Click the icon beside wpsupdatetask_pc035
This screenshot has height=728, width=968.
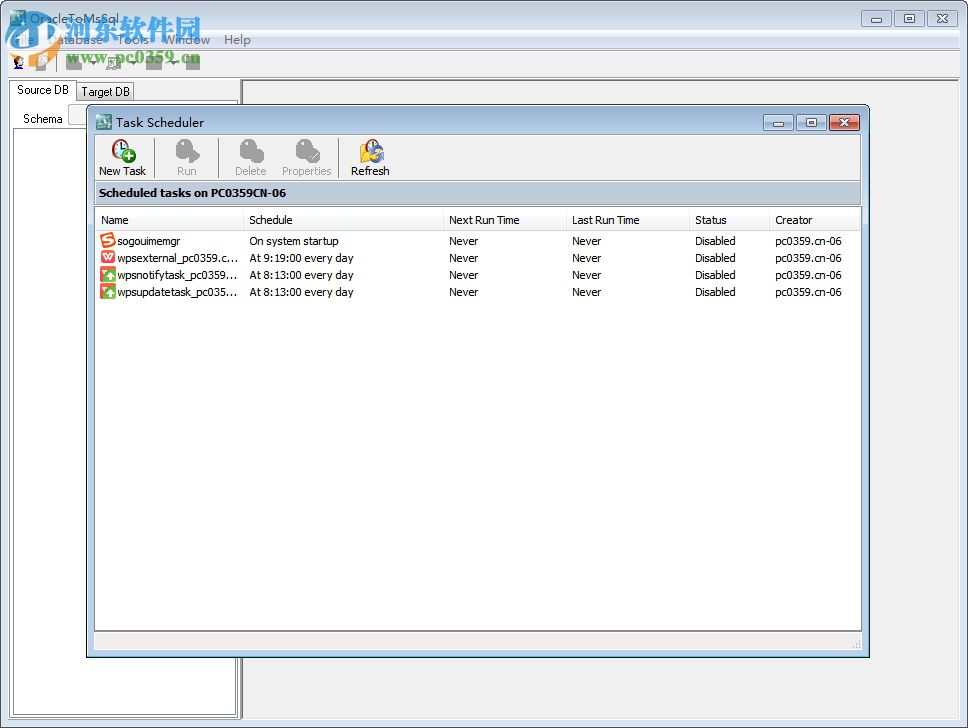click(x=105, y=292)
